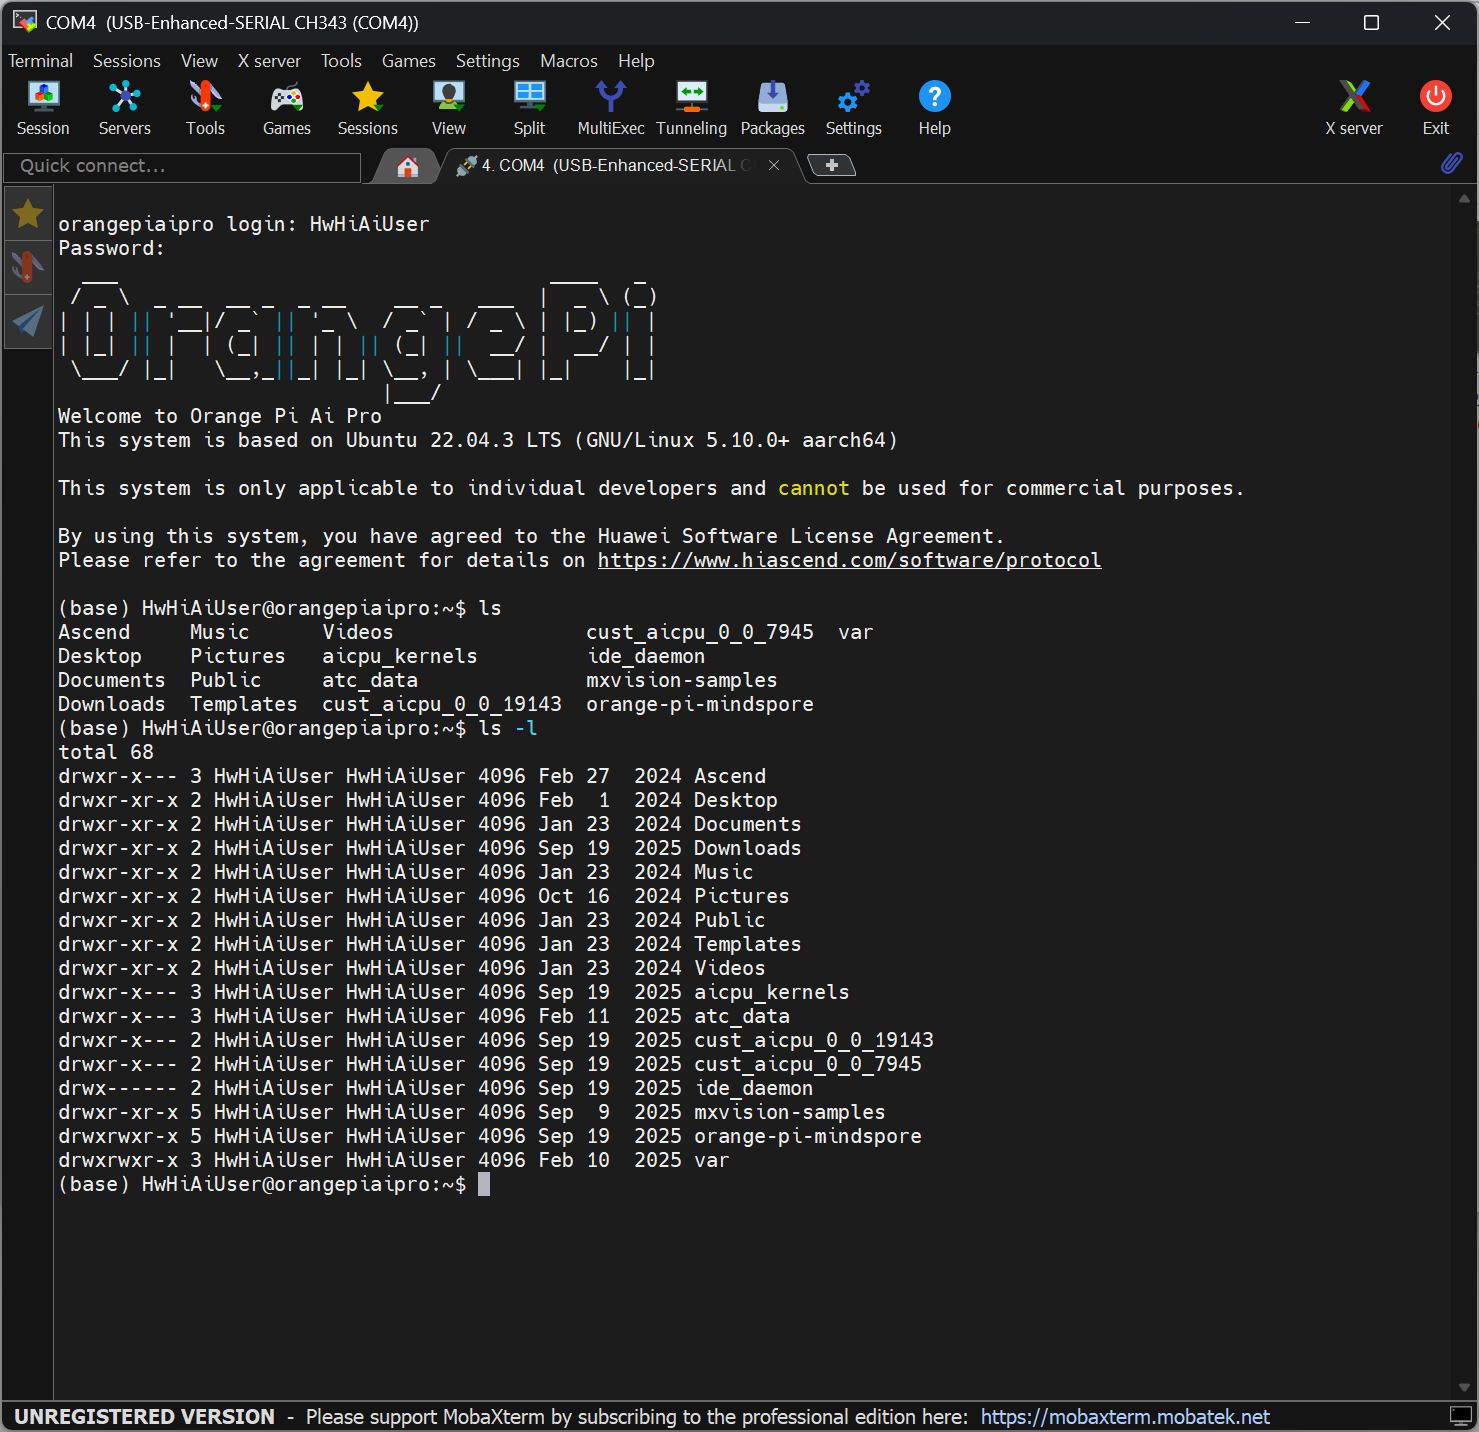Click 'mxvision-samples' in the ls -l listing
This screenshot has width=1479, height=1432.
pyautogui.click(x=790, y=1112)
